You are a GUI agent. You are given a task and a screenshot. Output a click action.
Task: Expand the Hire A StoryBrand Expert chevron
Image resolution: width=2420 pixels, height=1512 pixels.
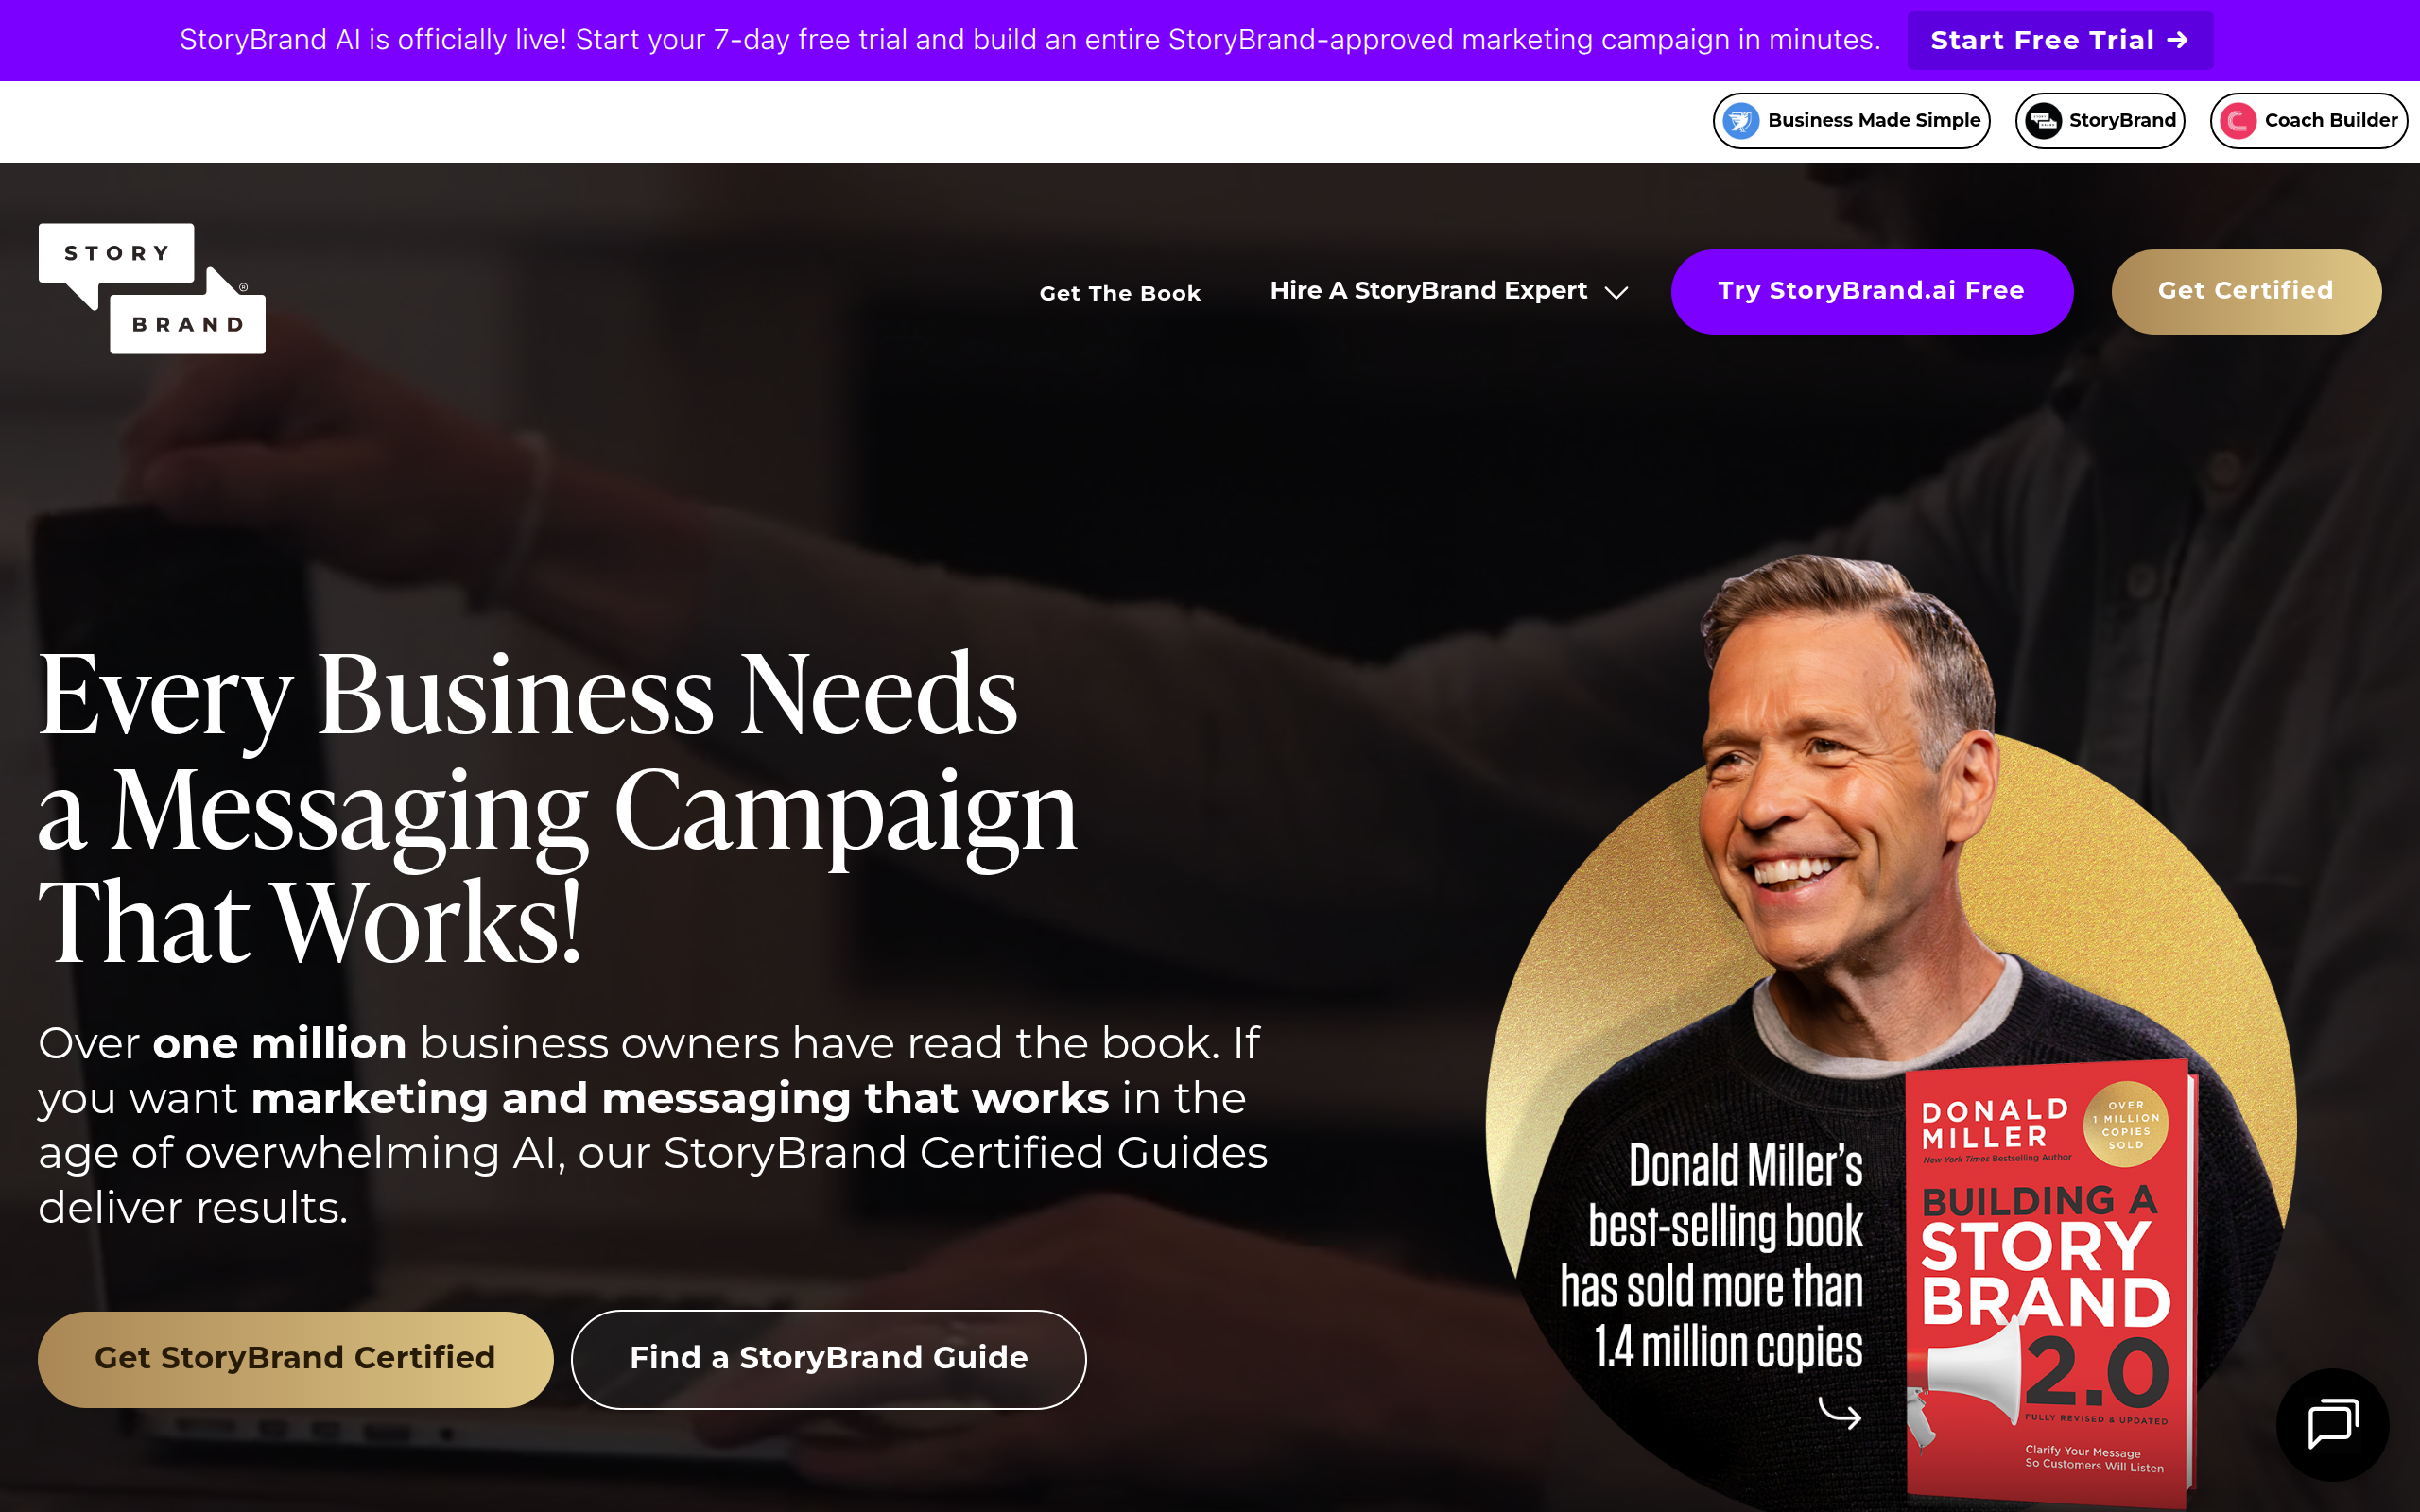[x=1616, y=292]
